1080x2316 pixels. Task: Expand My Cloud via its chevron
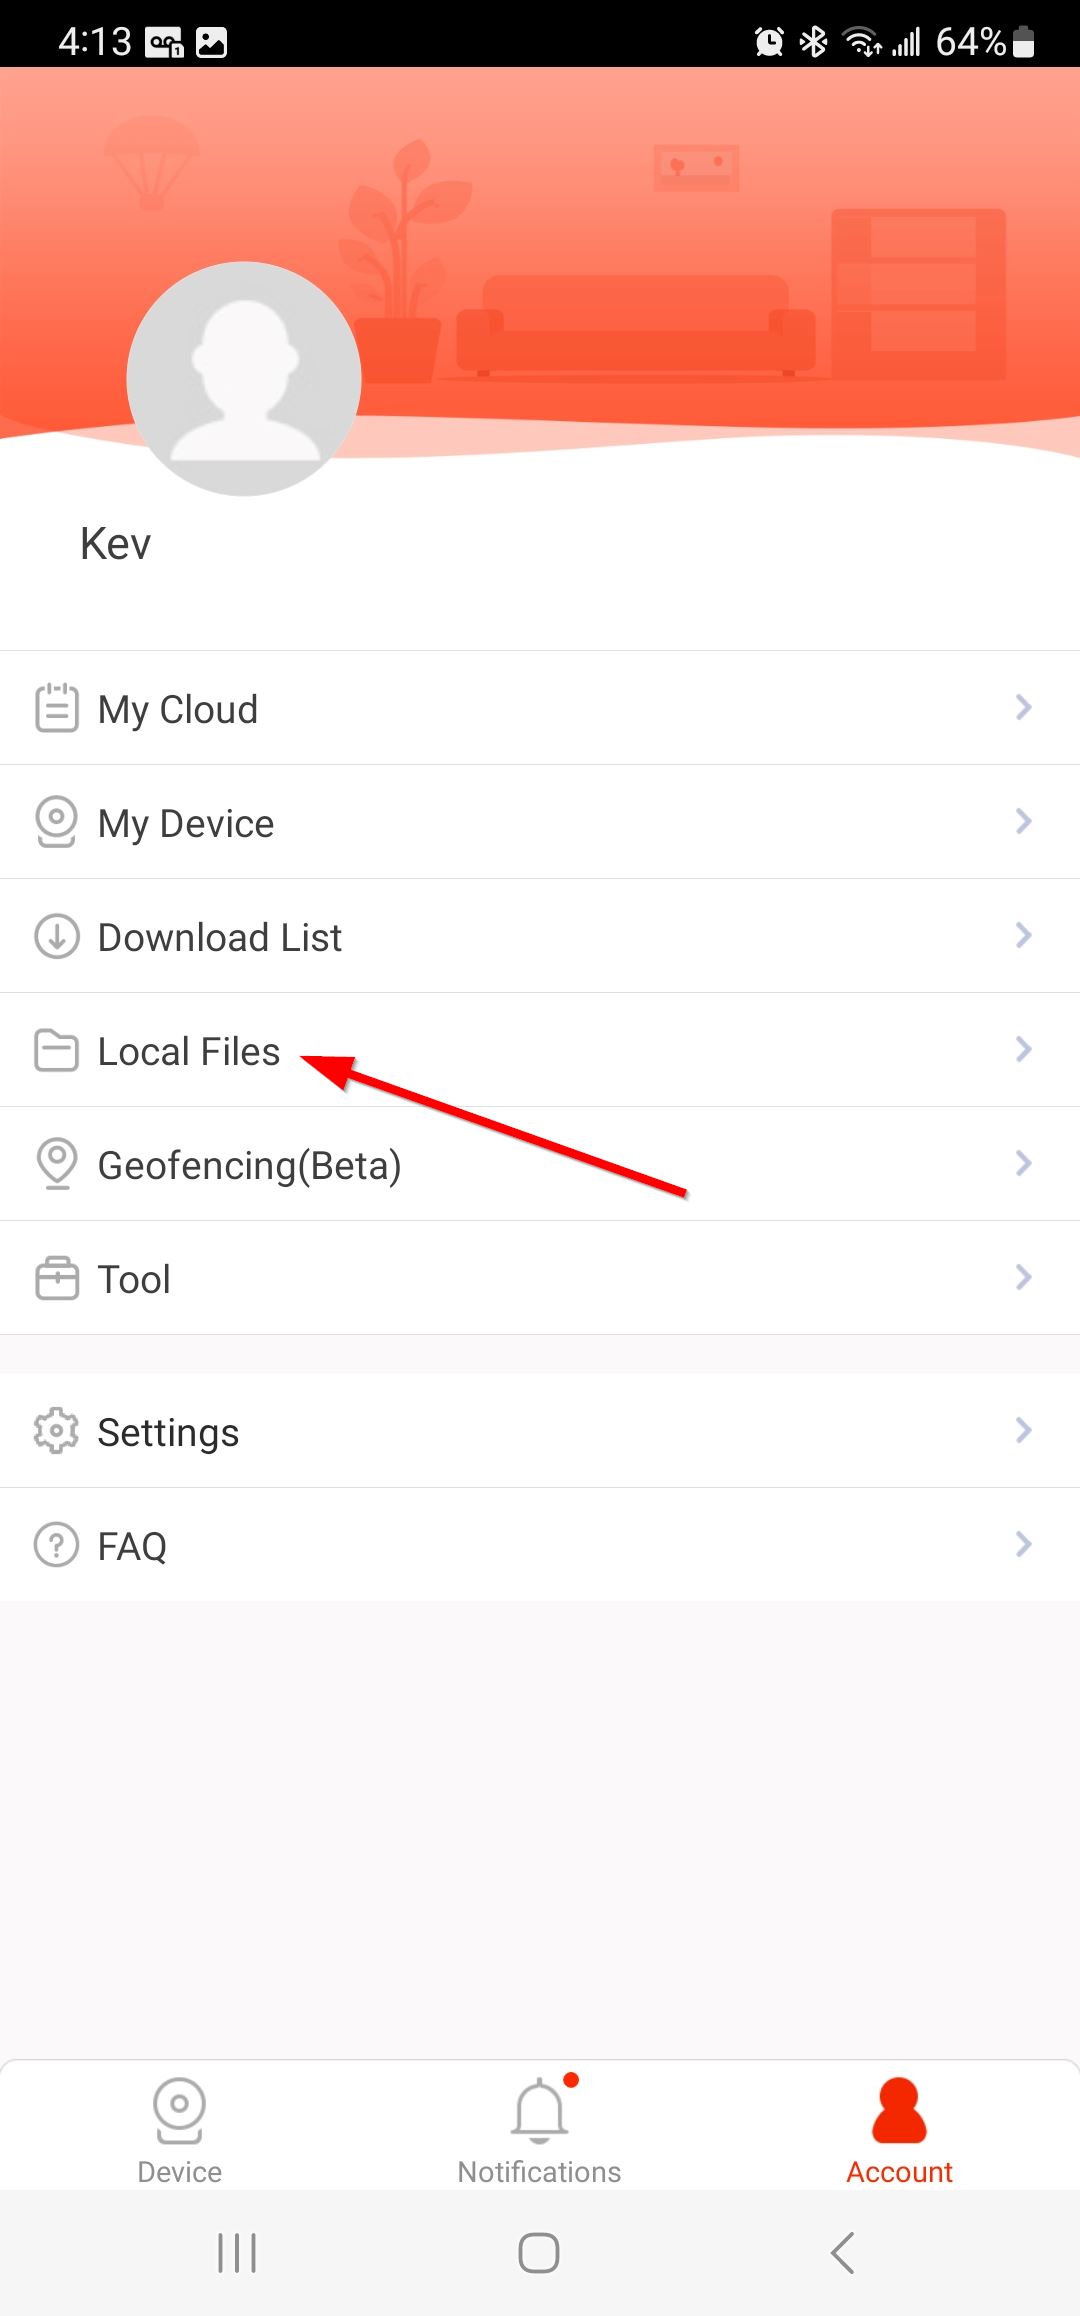point(1023,708)
